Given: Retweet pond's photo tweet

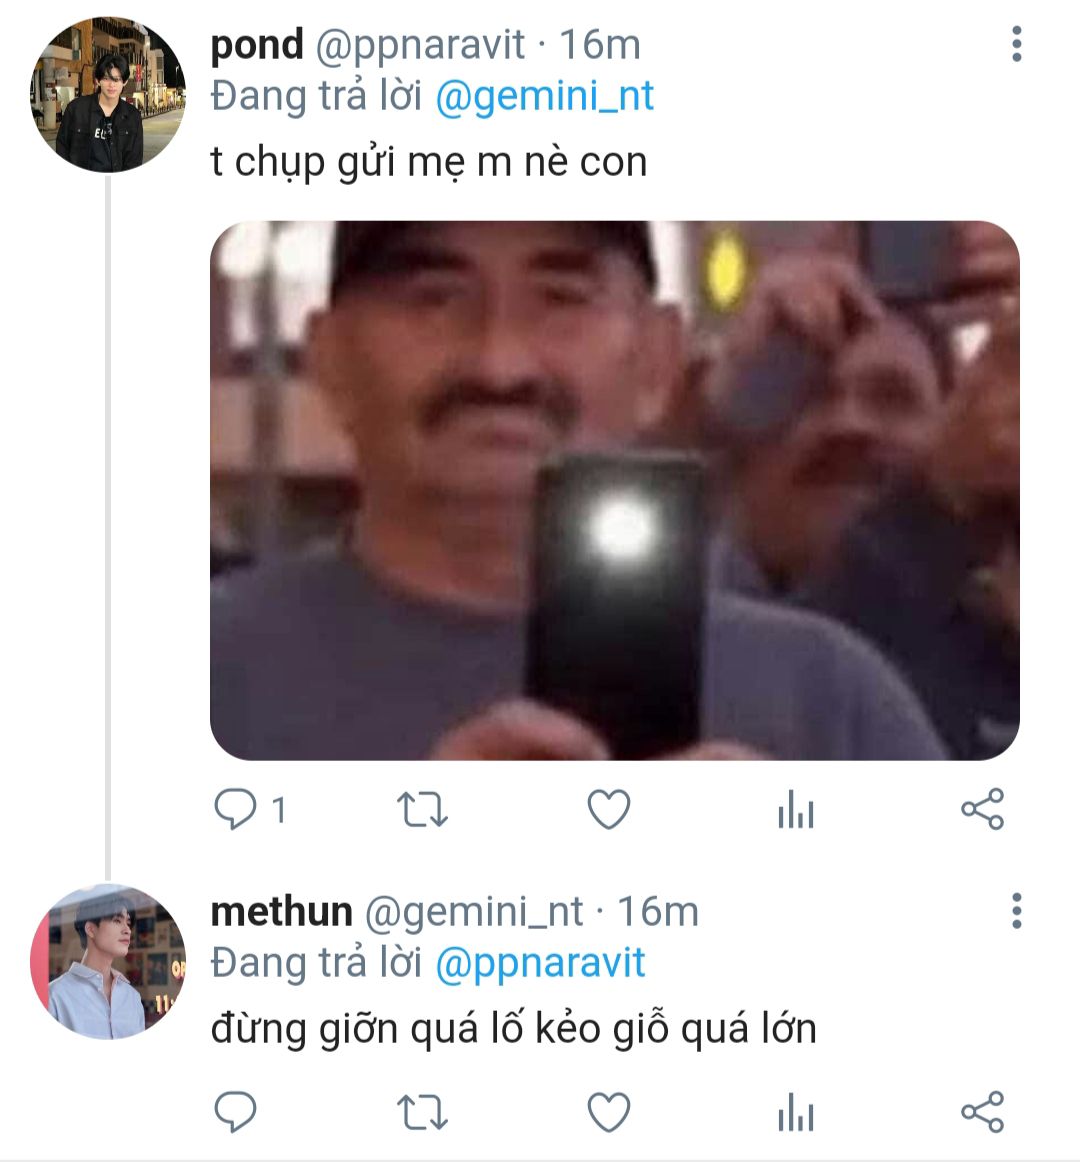Looking at the screenshot, I should (422, 809).
